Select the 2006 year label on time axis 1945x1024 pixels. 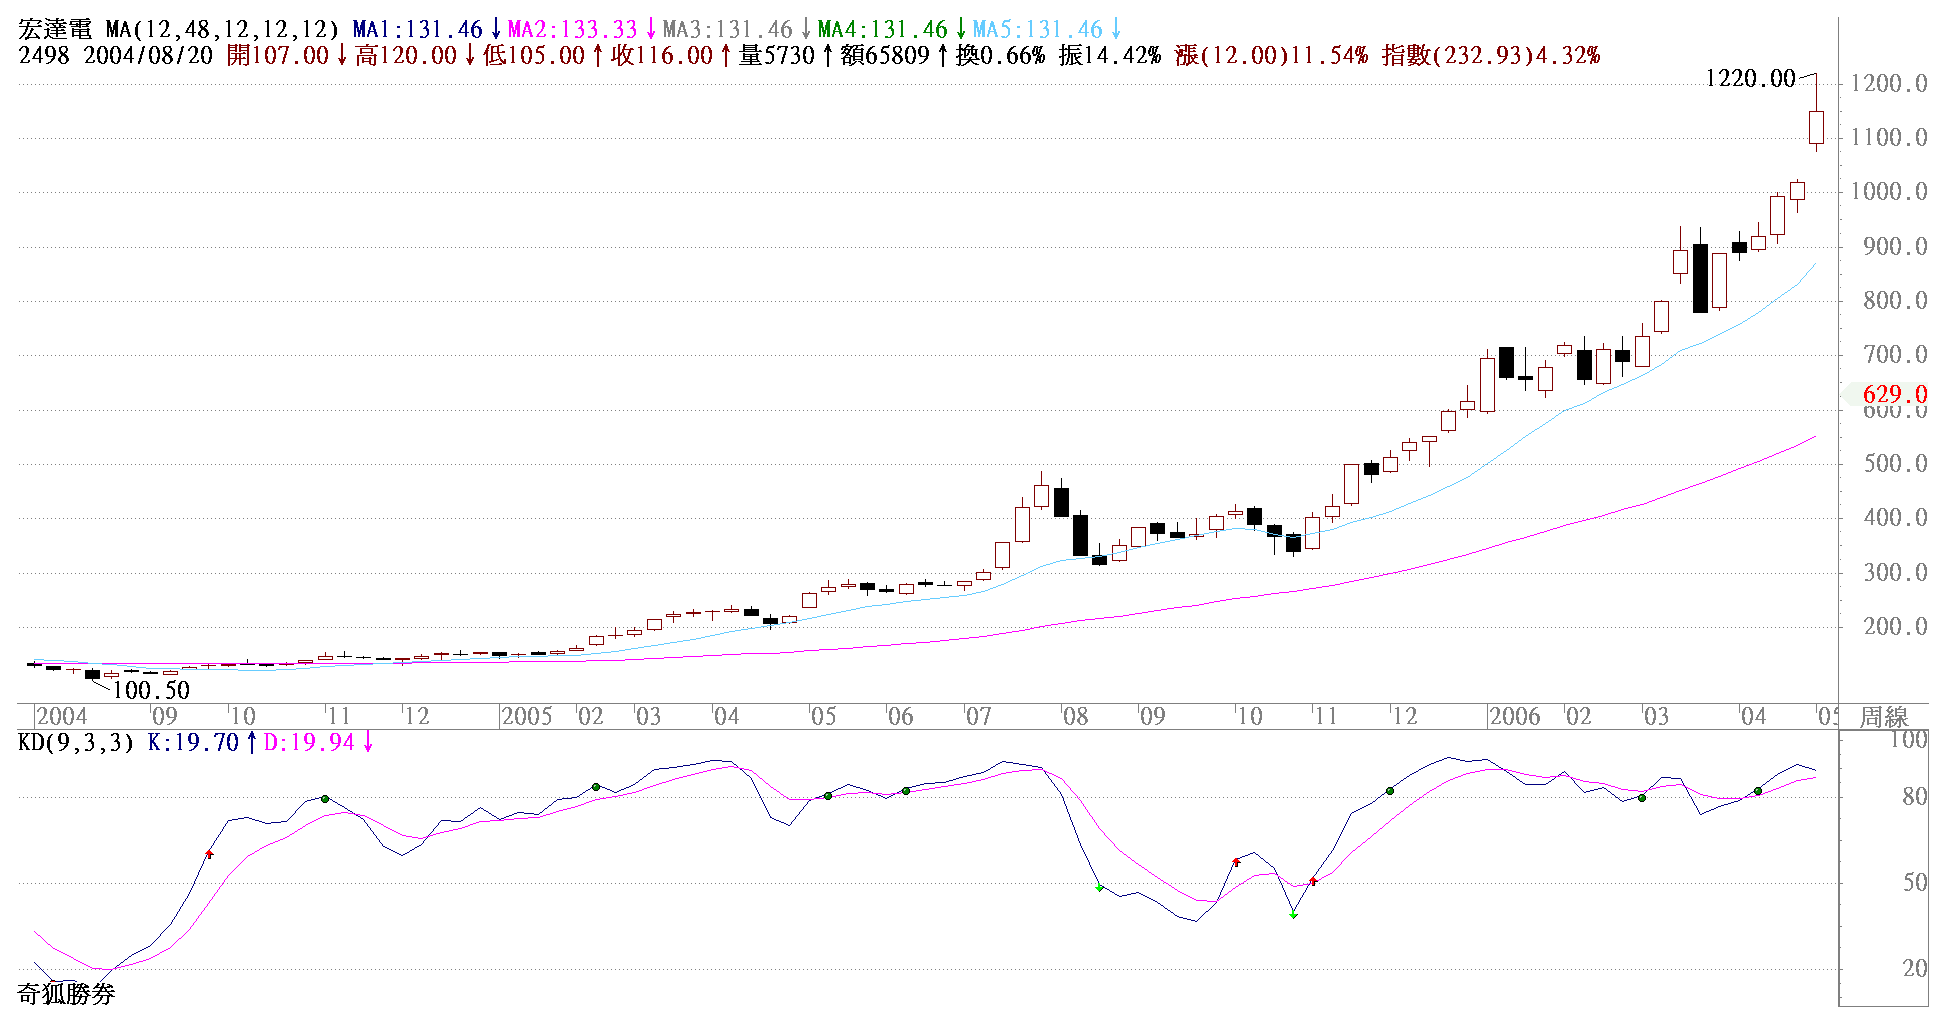click(x=1514, y=716)
